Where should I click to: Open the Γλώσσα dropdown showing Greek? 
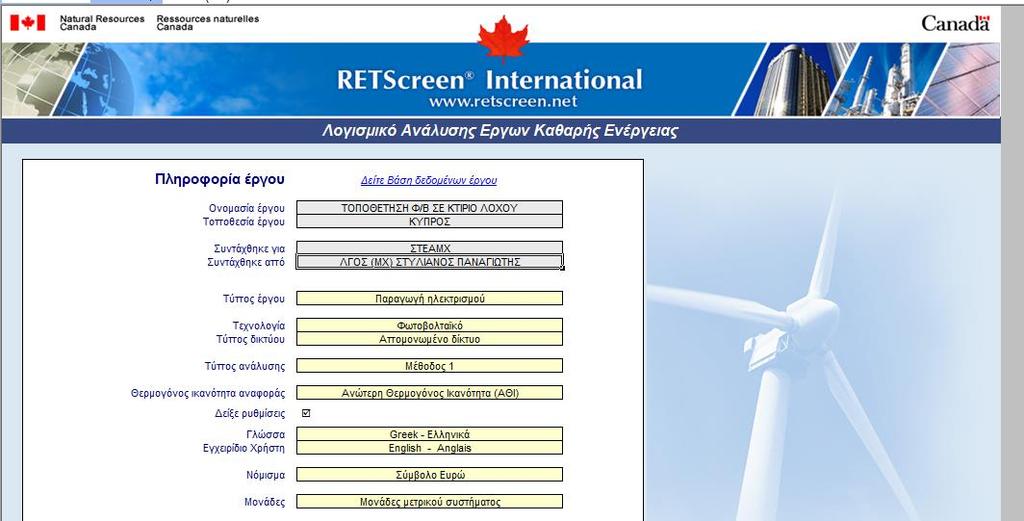click(429, 434)
